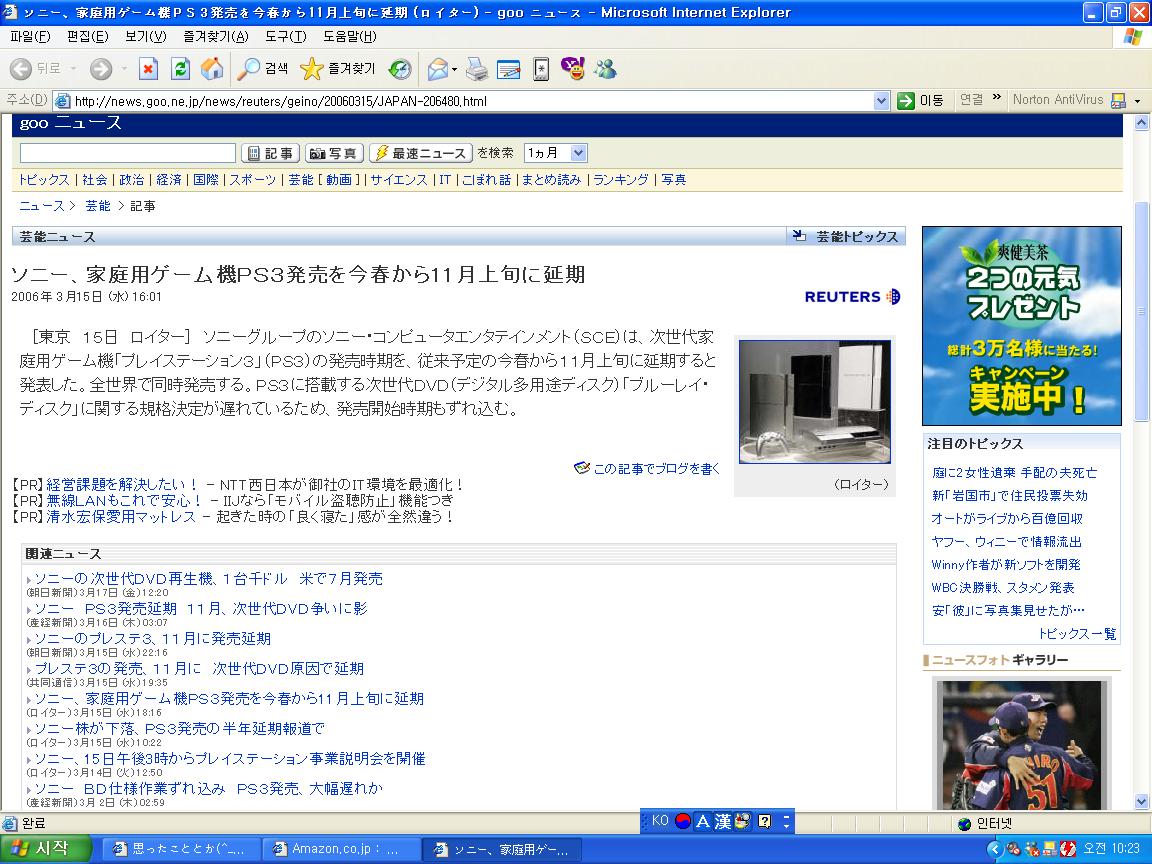Open the ソニー株が下落 related news link
This screenshot has width=1152, height=864.
(179, 728)
